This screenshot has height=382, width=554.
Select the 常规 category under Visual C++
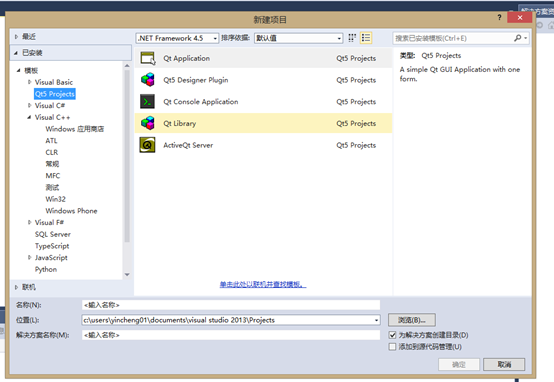coord(52,164)
